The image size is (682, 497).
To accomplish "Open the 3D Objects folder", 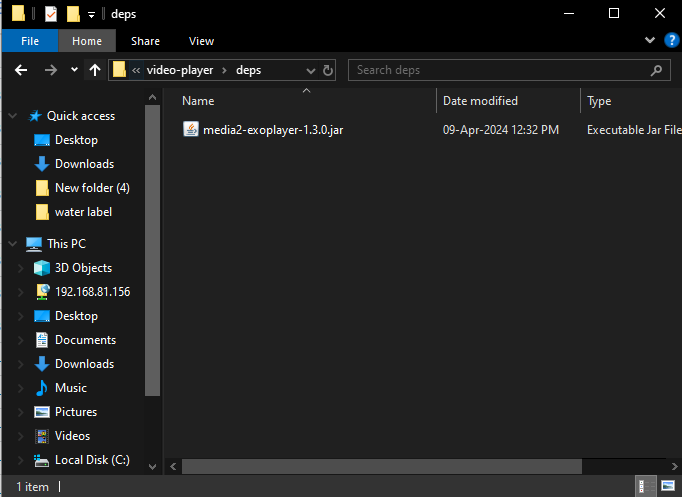I will point(83,268).
